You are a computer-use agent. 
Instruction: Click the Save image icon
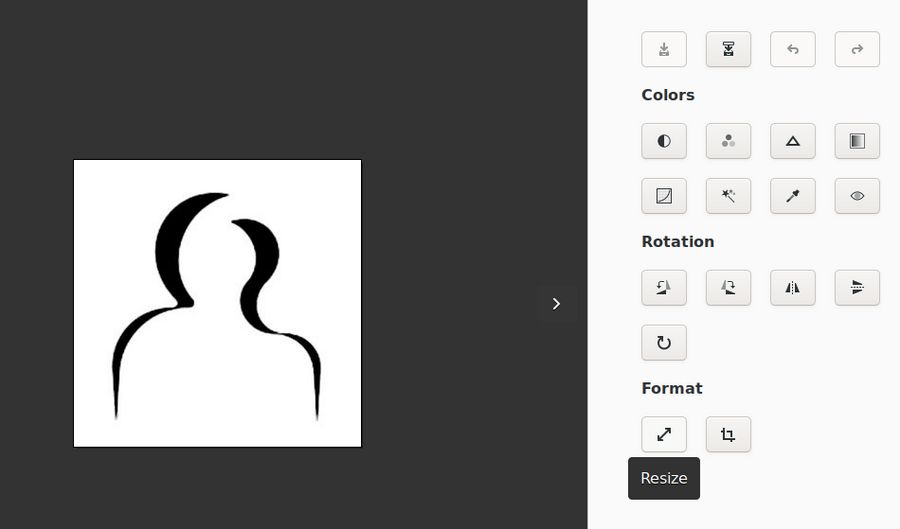pos(664,49)
